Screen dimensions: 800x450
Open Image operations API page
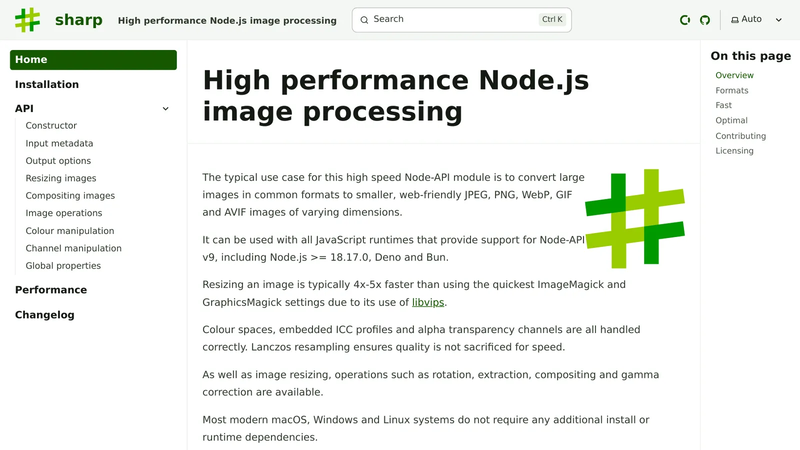point(64,213)
